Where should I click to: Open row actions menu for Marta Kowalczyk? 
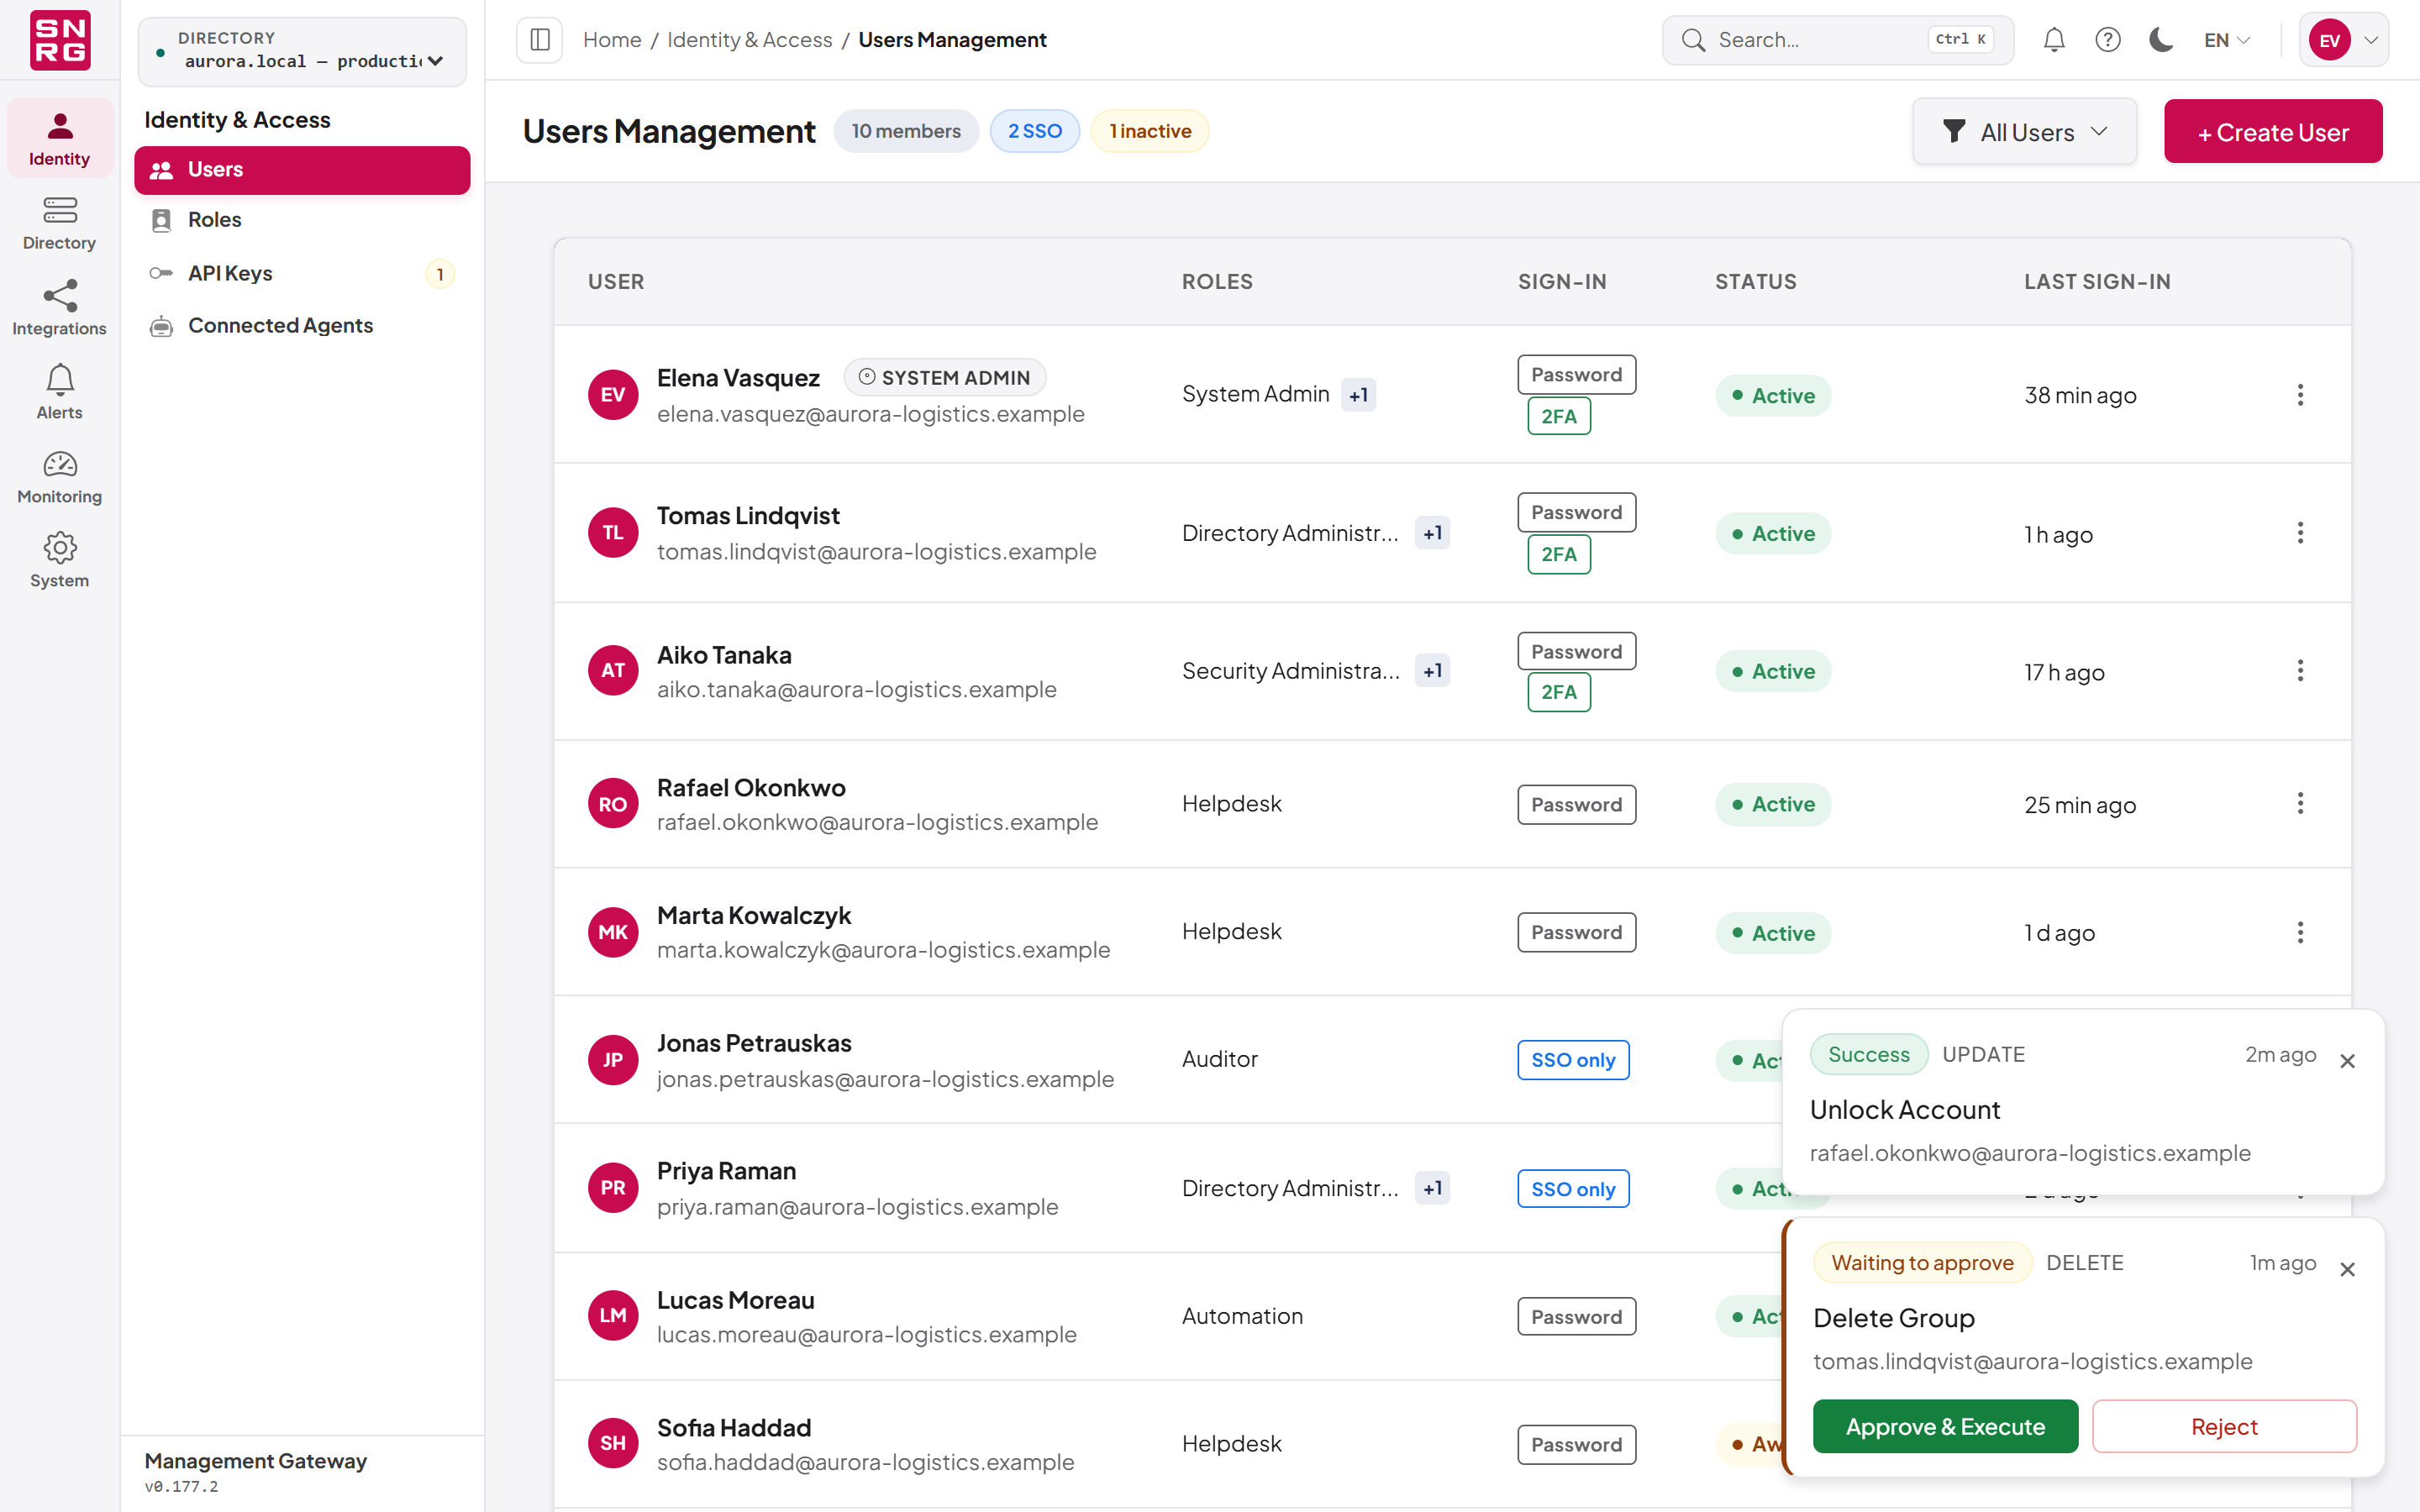[2300, 933]
